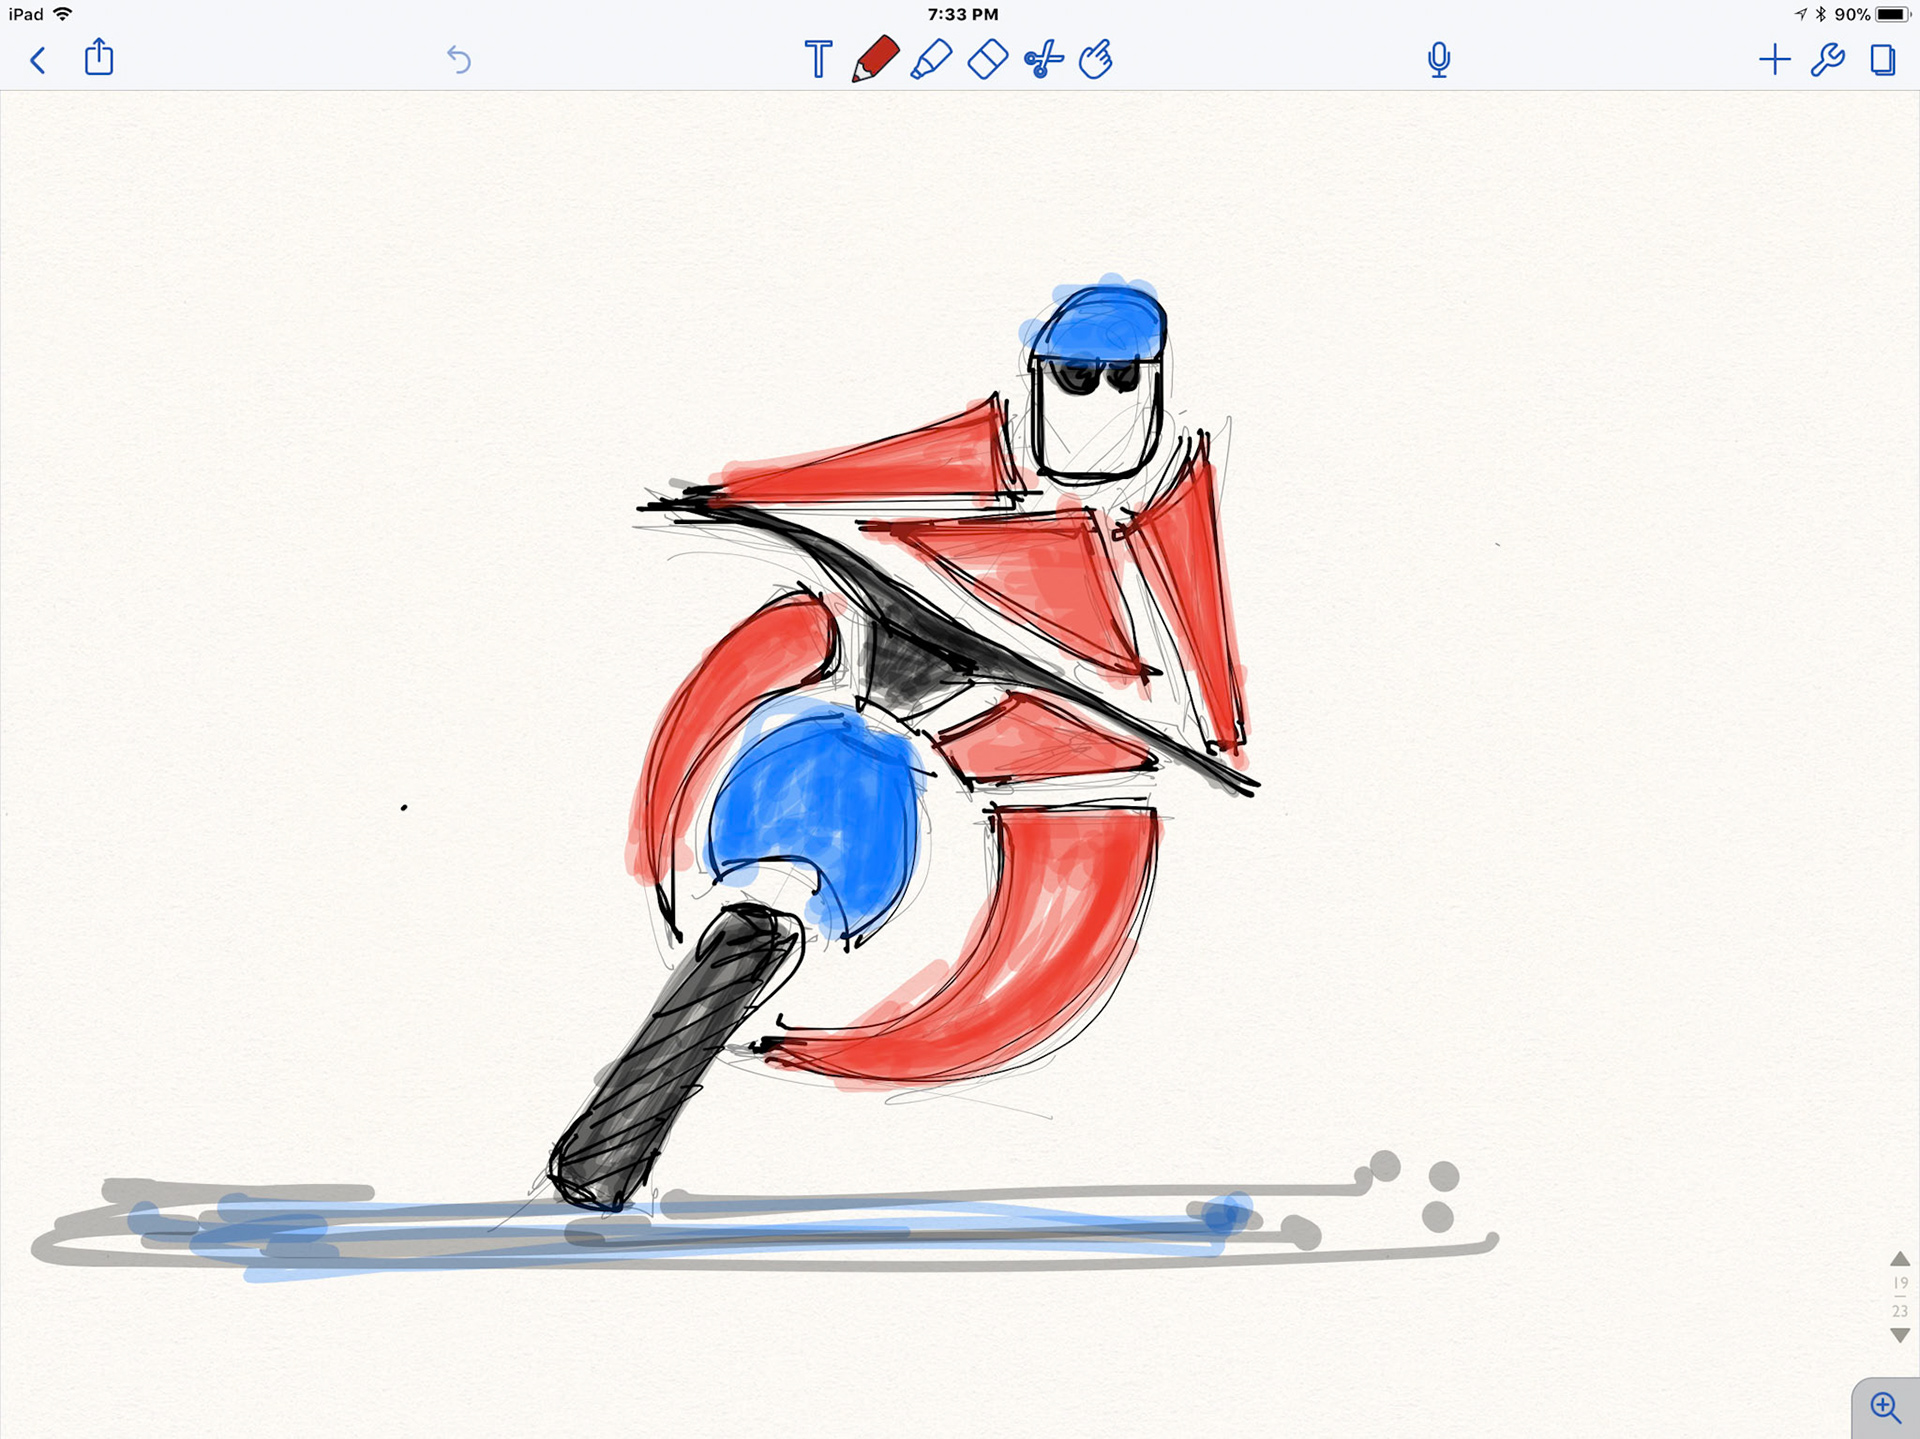The width and height of the screenshot is (1920, 1439).
Task: Open the zoom magnifier window
Action: click(1885, 1408)
